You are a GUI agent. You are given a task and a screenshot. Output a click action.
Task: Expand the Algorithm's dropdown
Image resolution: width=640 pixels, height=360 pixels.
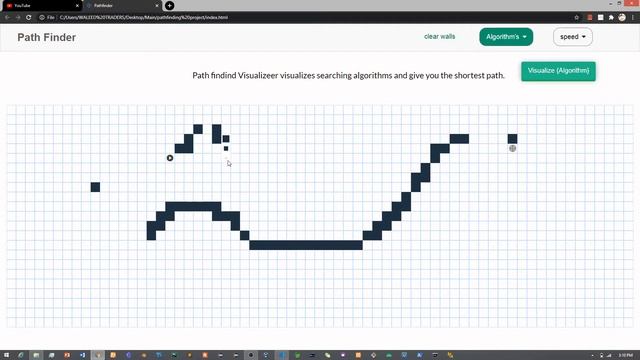coord(506,37)
